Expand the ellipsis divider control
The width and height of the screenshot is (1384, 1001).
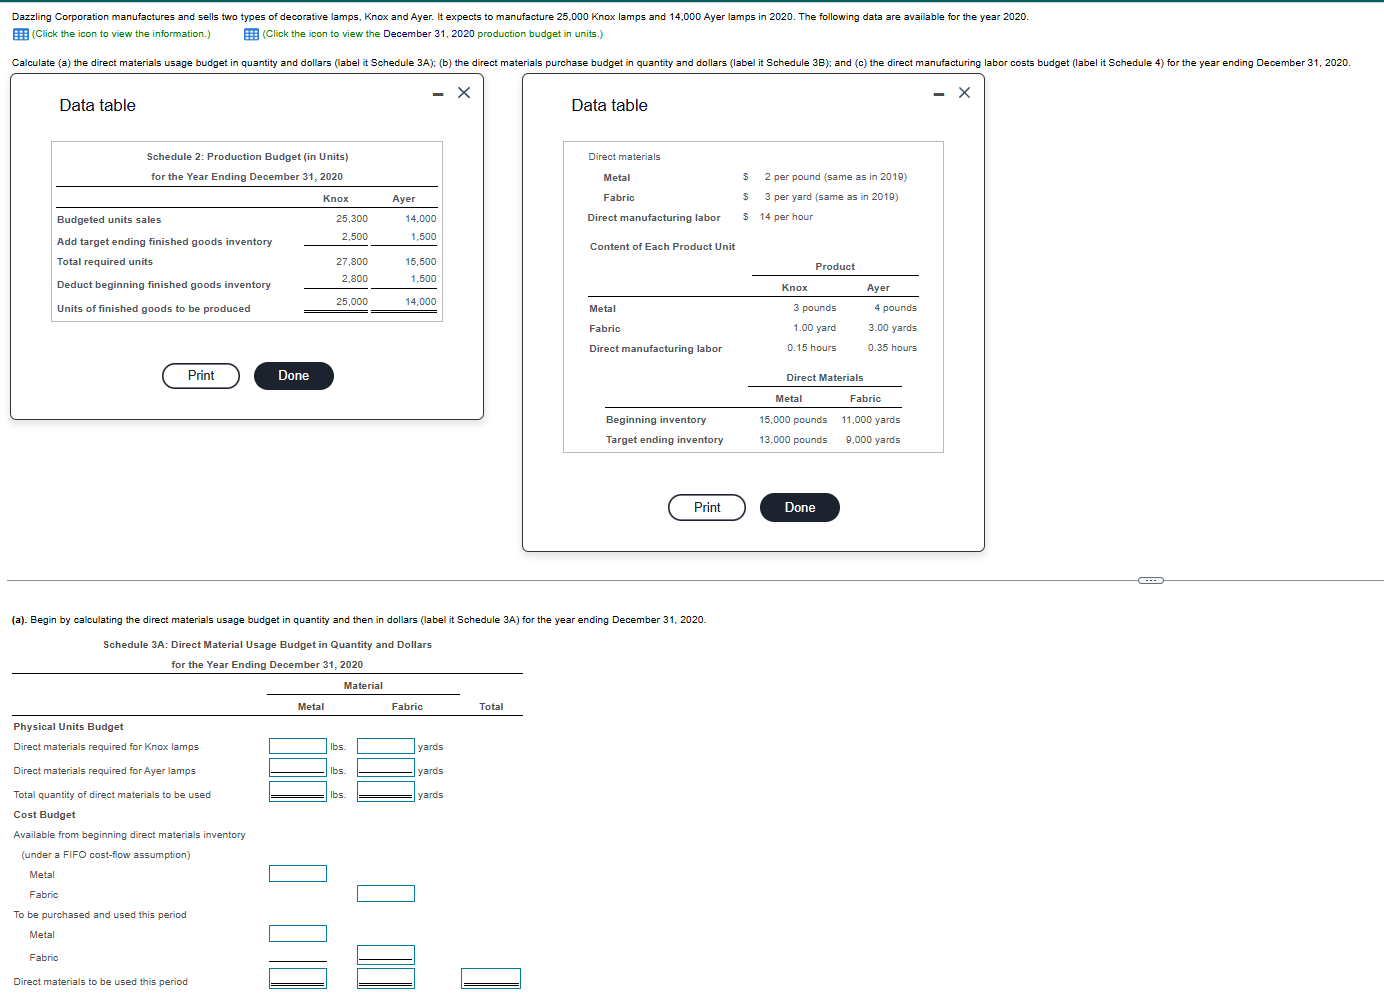tap(1150, 579)
